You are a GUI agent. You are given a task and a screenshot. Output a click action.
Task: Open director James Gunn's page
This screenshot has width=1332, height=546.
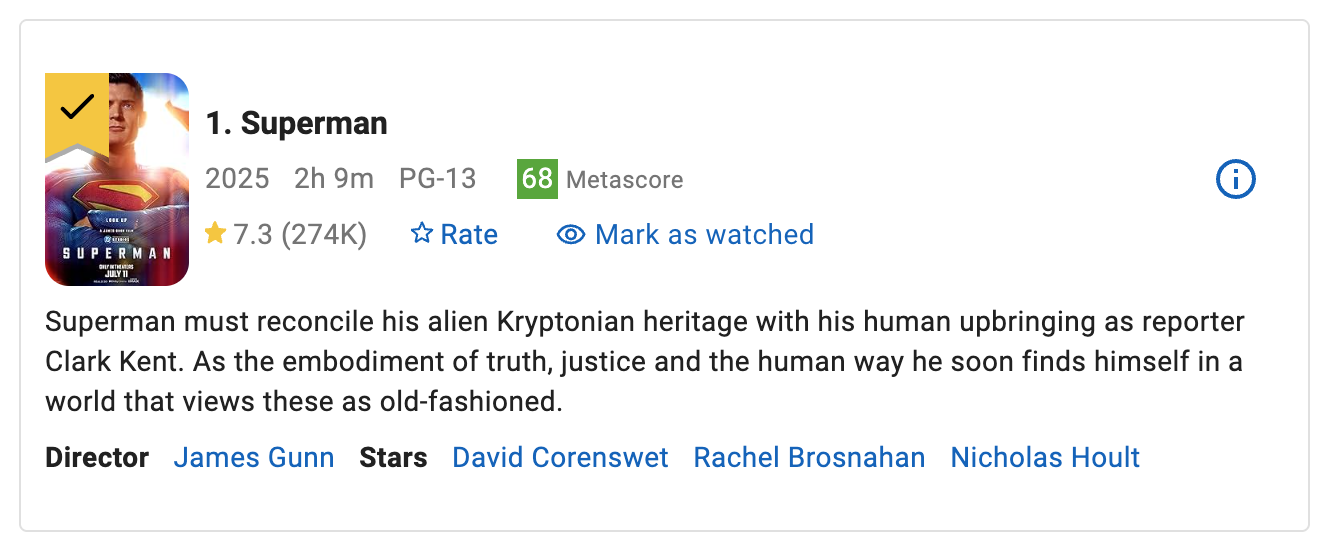(254, 458)
